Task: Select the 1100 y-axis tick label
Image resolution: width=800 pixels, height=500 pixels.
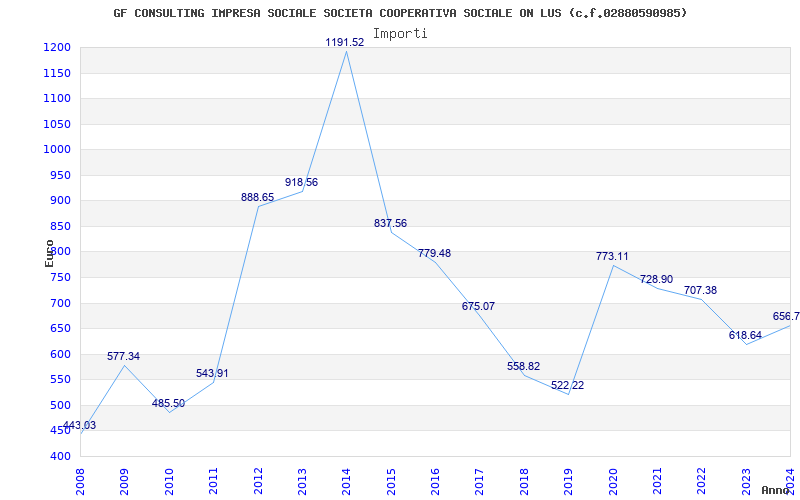Action: tap(57, 98)
